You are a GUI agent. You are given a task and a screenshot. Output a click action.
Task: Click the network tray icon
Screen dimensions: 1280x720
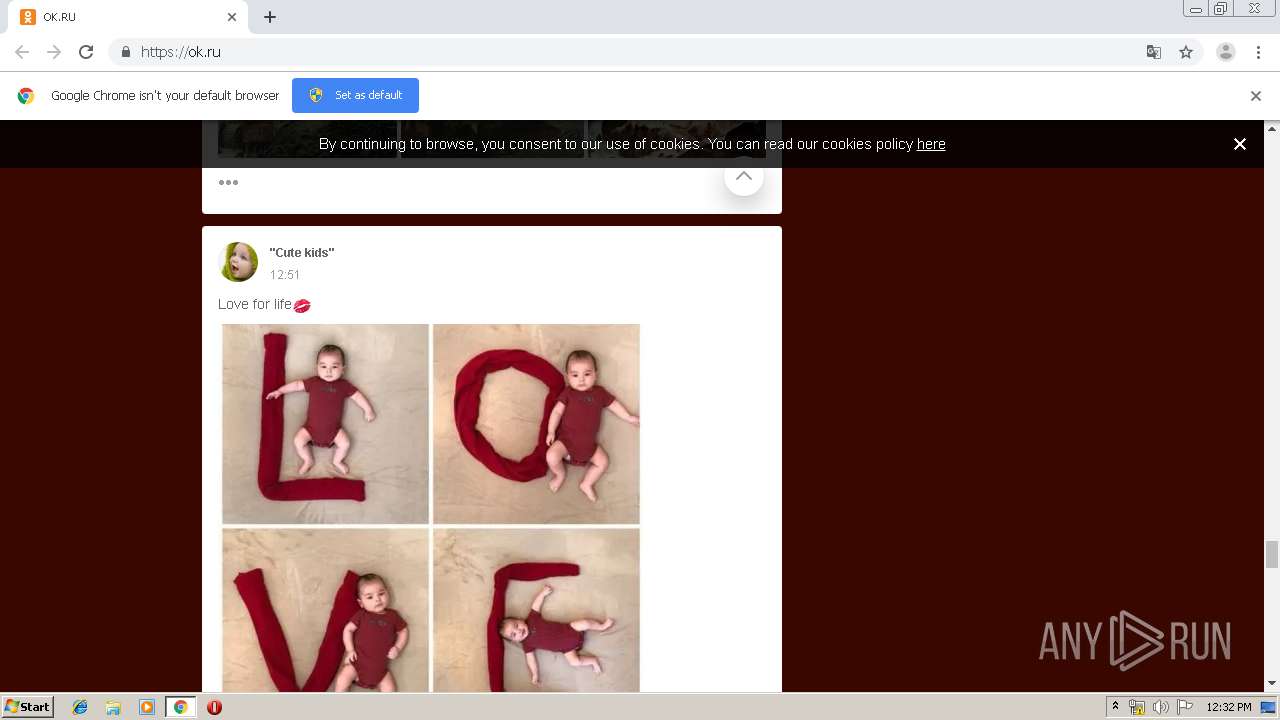(x=1137, y=707)
